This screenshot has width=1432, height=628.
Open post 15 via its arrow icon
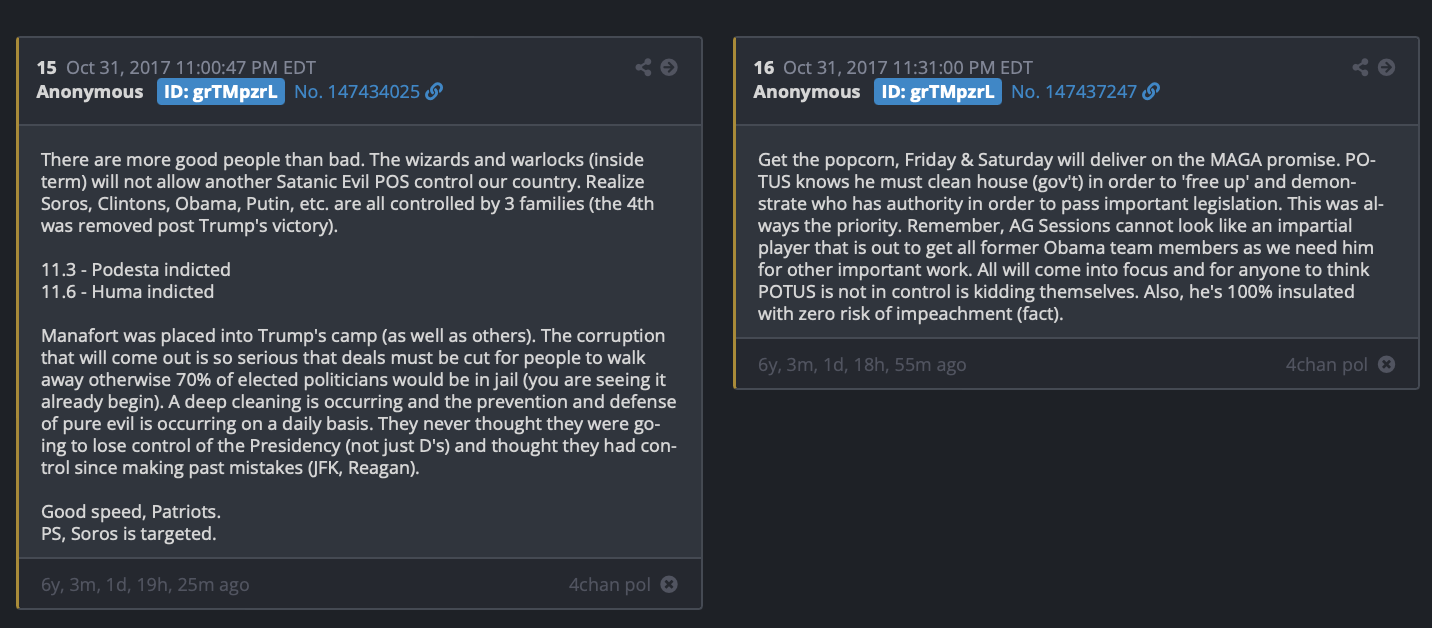pos(669,67)
